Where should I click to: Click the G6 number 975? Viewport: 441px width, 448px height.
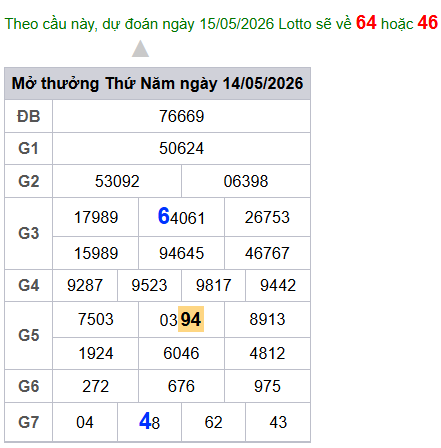[267, 386]
